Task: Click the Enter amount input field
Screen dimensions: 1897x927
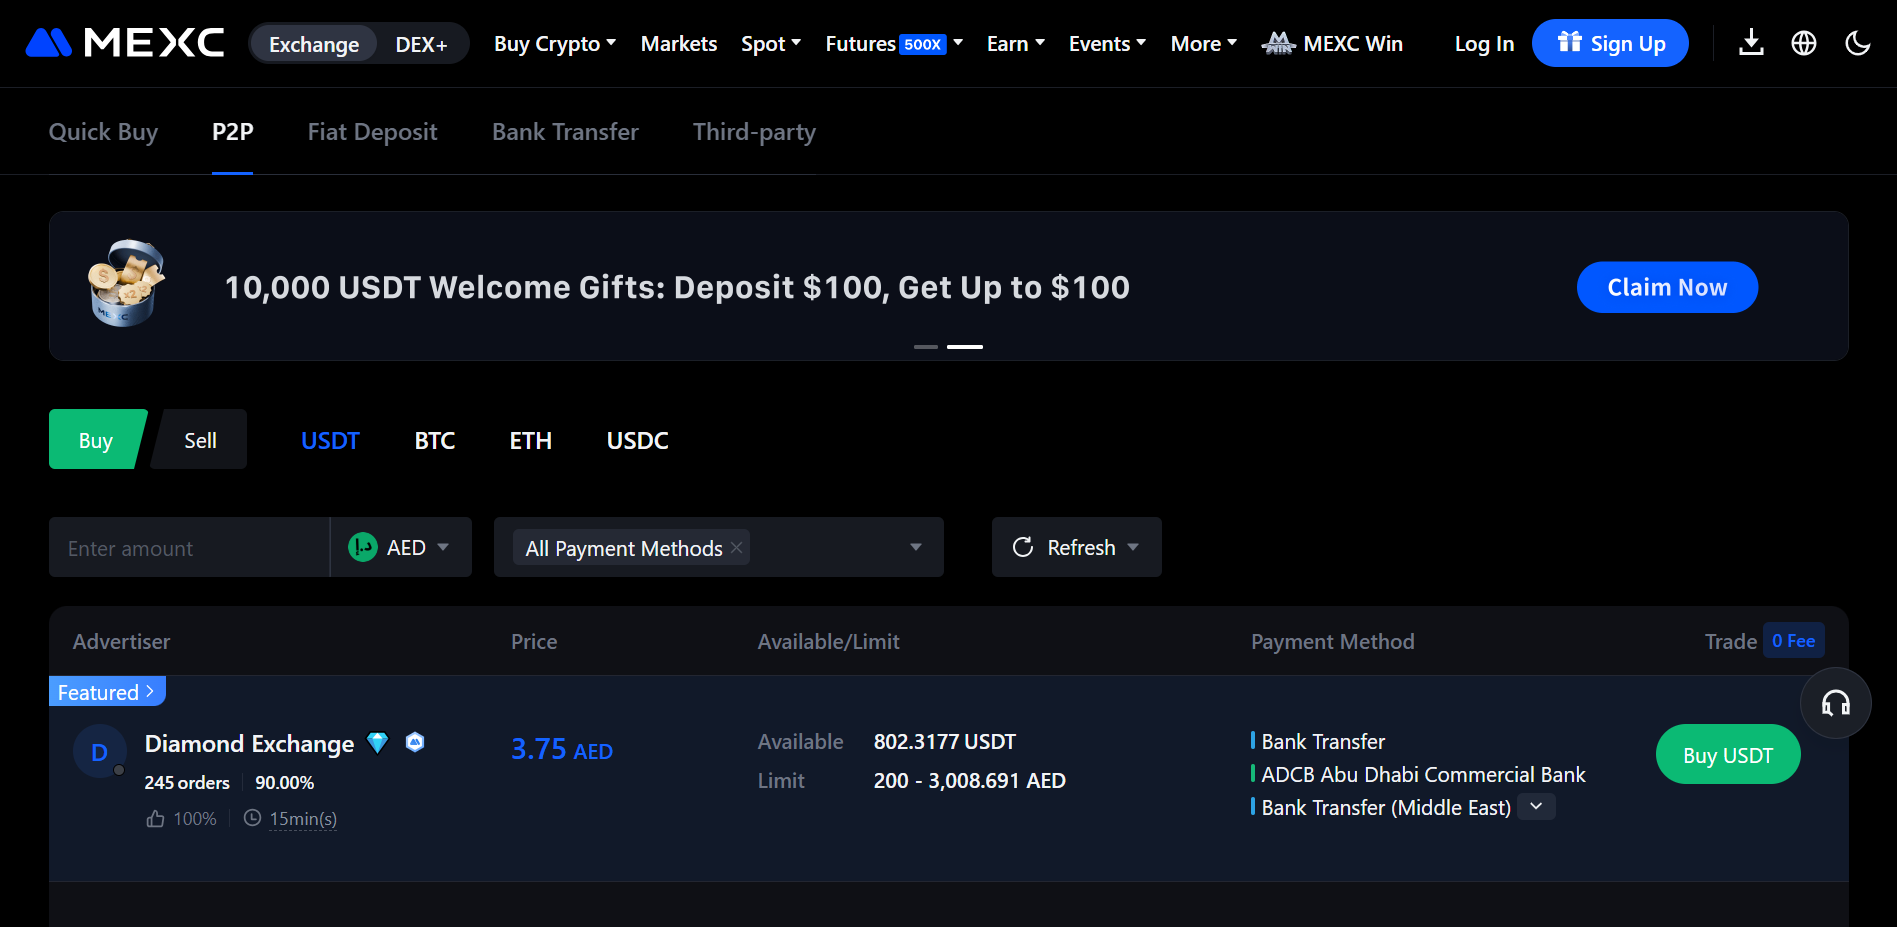Action: (189, 548)
